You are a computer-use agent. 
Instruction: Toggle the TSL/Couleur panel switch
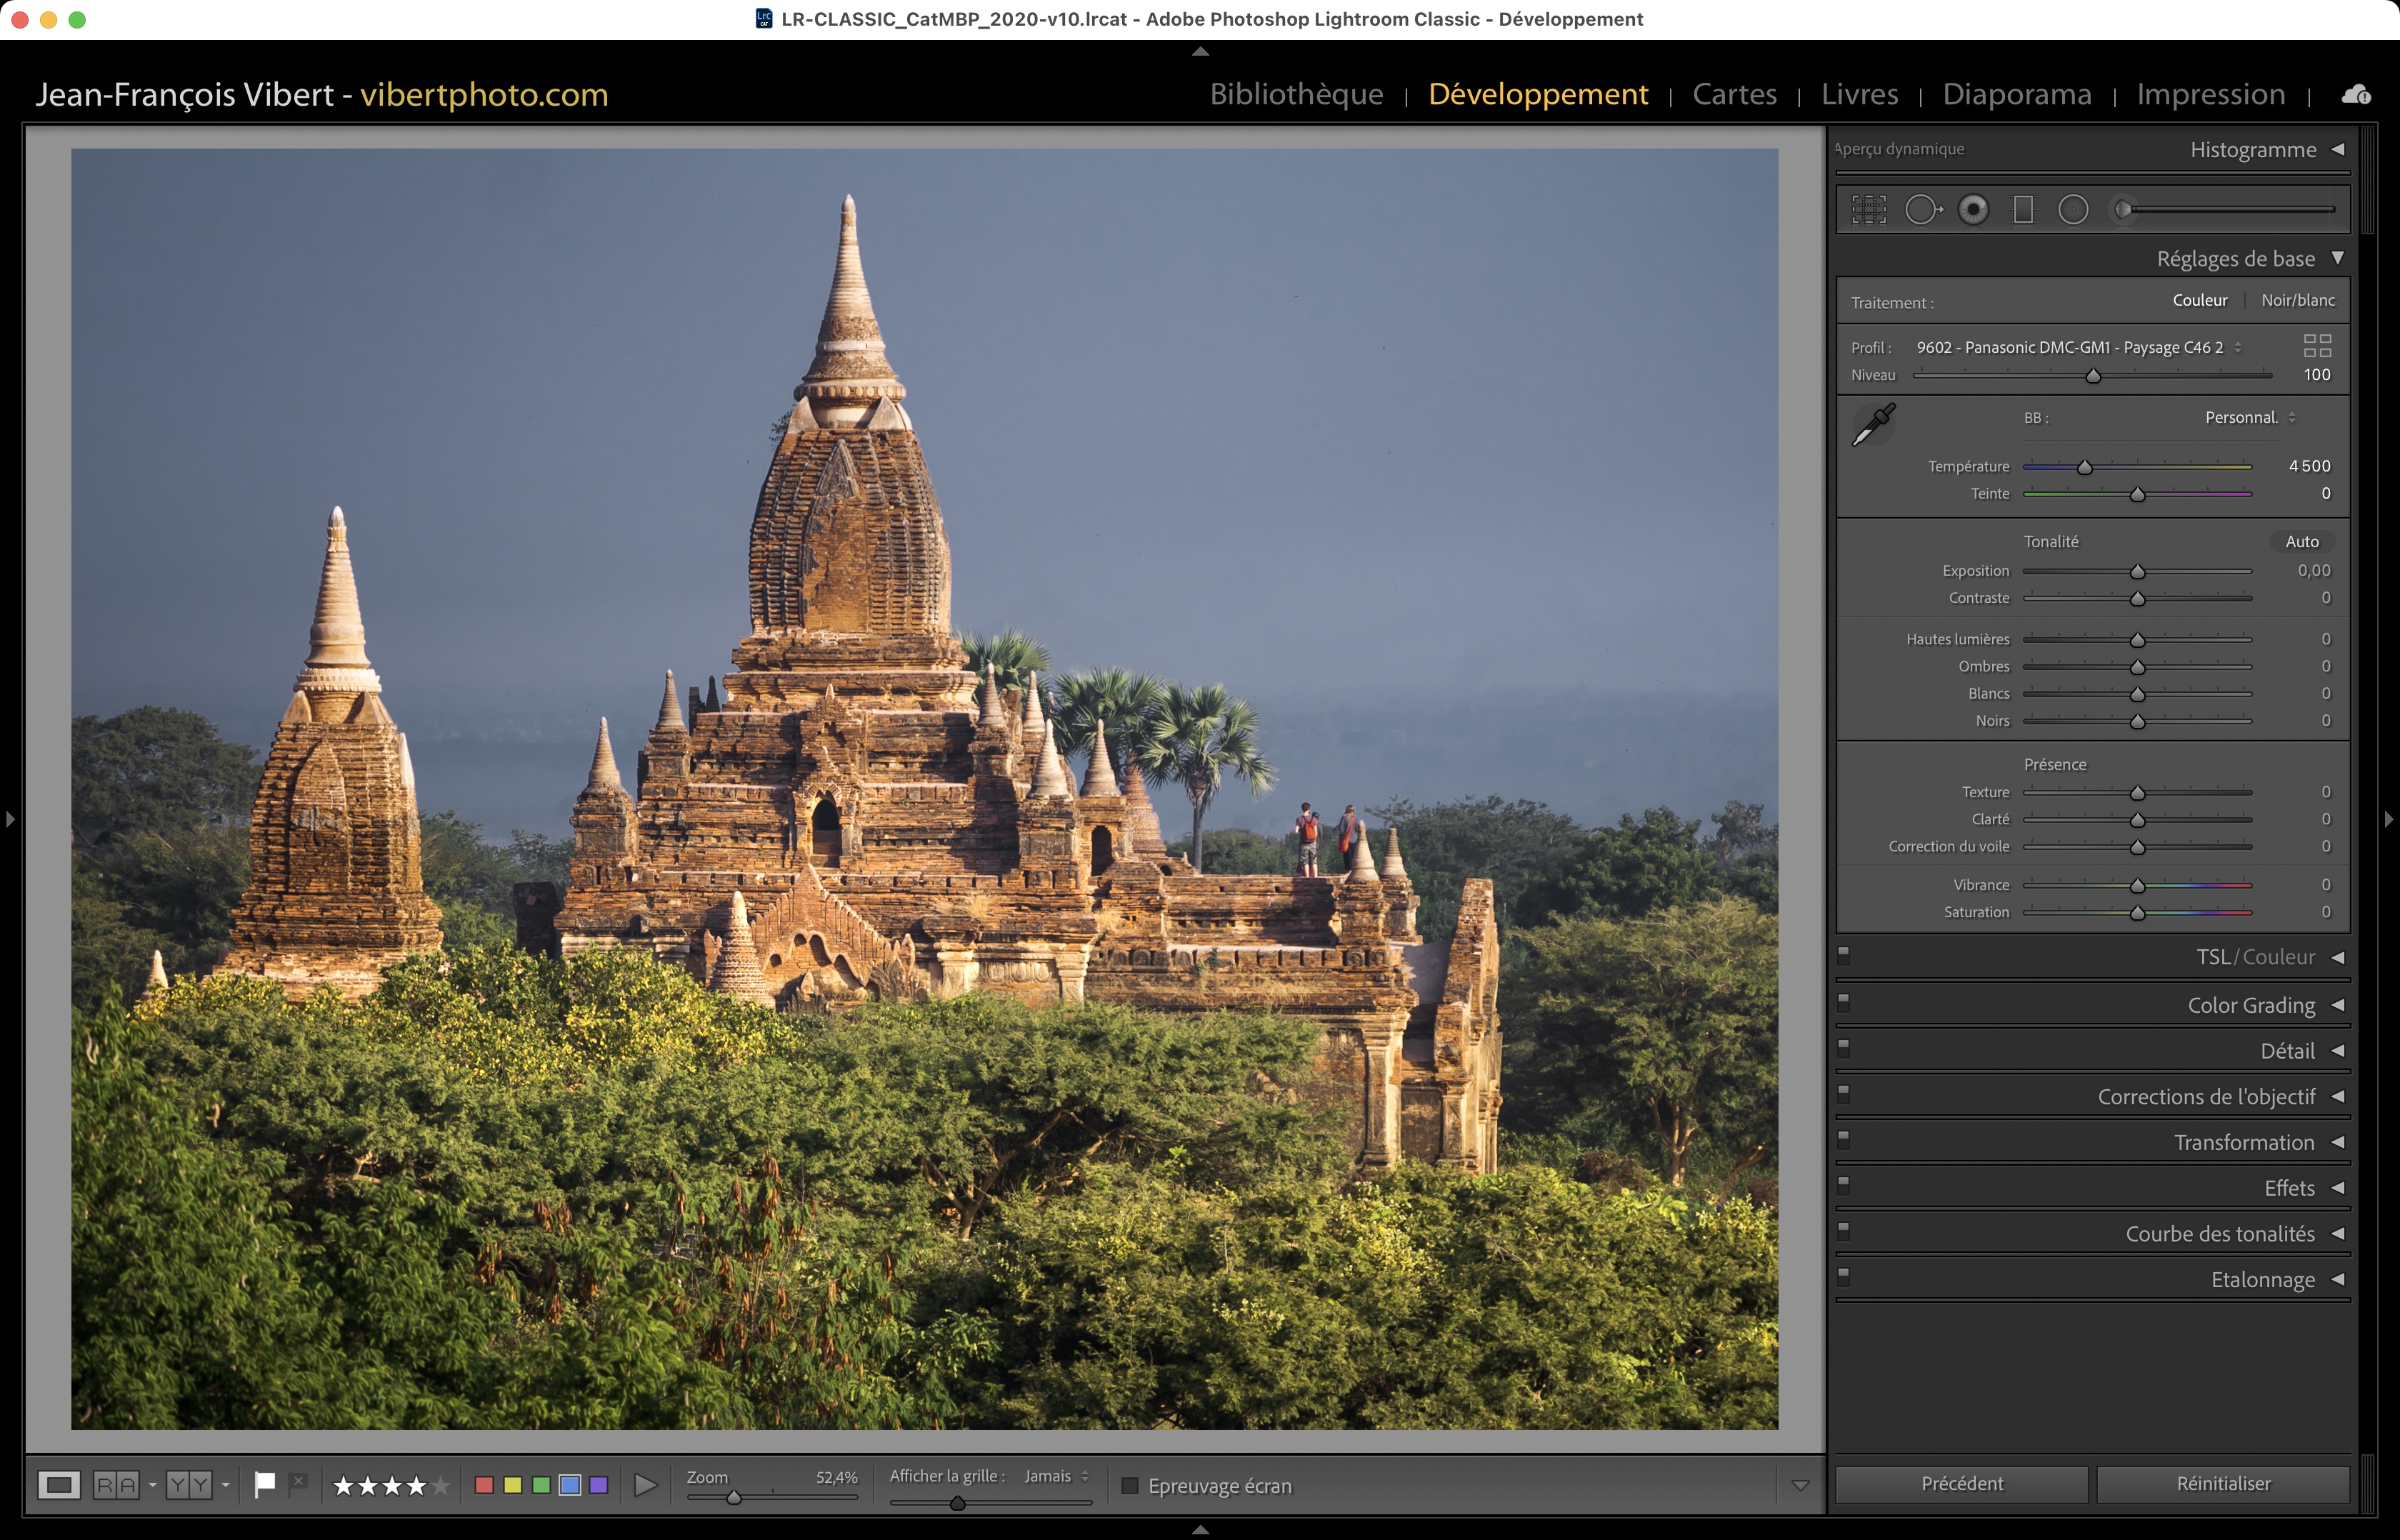click(x=1844, y=954)
